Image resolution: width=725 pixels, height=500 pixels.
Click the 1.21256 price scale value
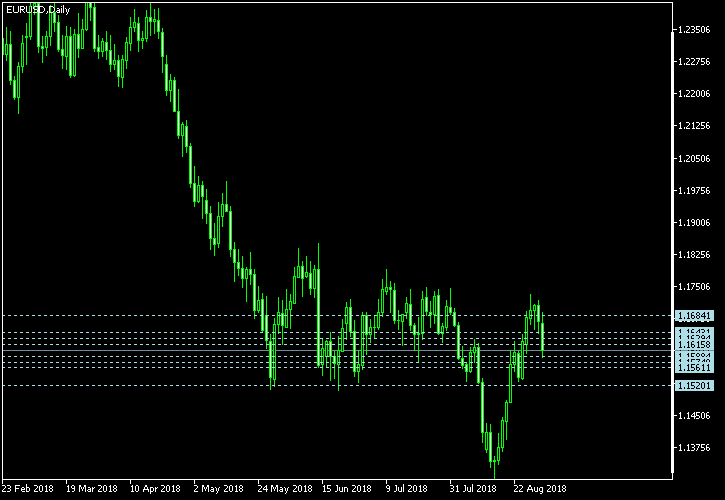694,126
